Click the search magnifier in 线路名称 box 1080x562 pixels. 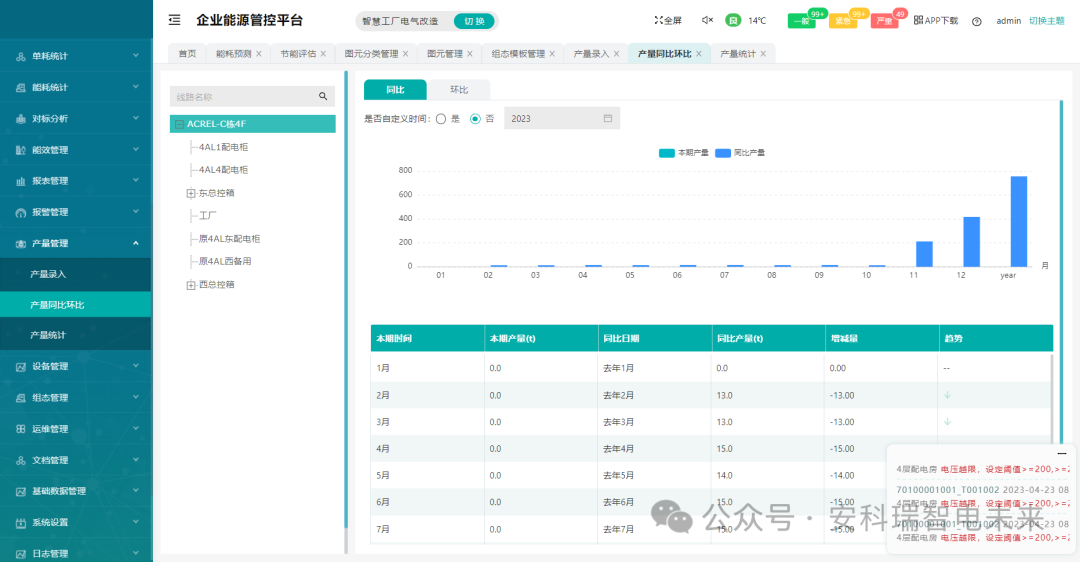point(323,96)
